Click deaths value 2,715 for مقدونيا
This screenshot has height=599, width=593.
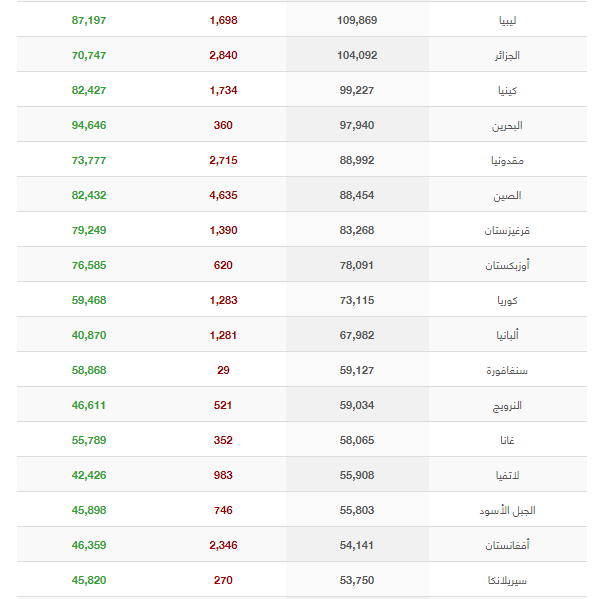click(223, 160)
